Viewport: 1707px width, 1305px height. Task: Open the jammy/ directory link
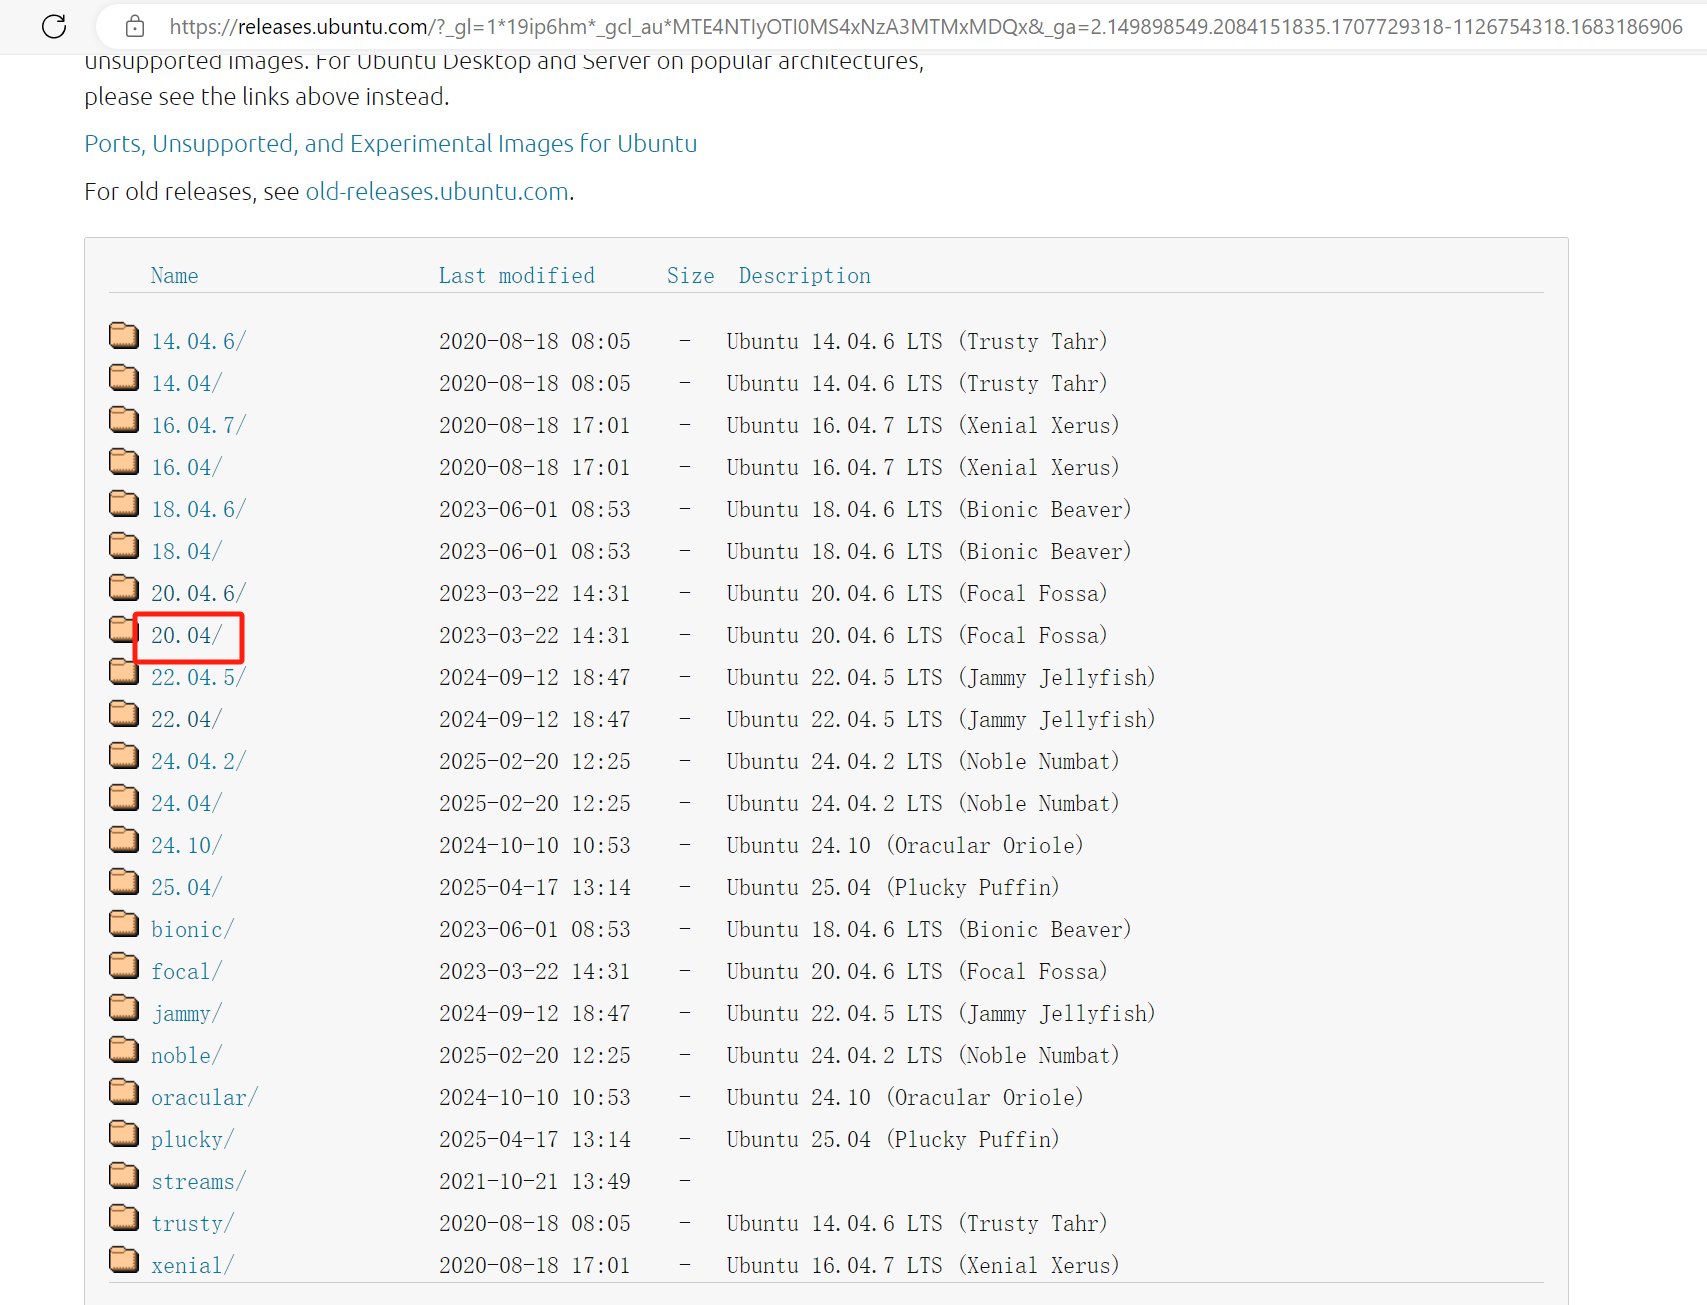(186, 1014)
